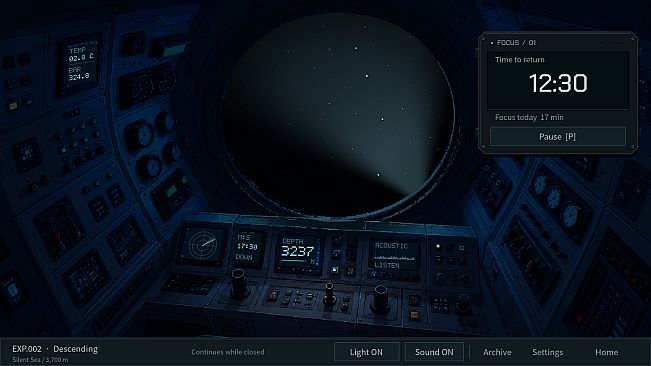Image resolution: width=651 pixels, height=366 pixels.
Task: Go to Home
Action: (607, 352)
